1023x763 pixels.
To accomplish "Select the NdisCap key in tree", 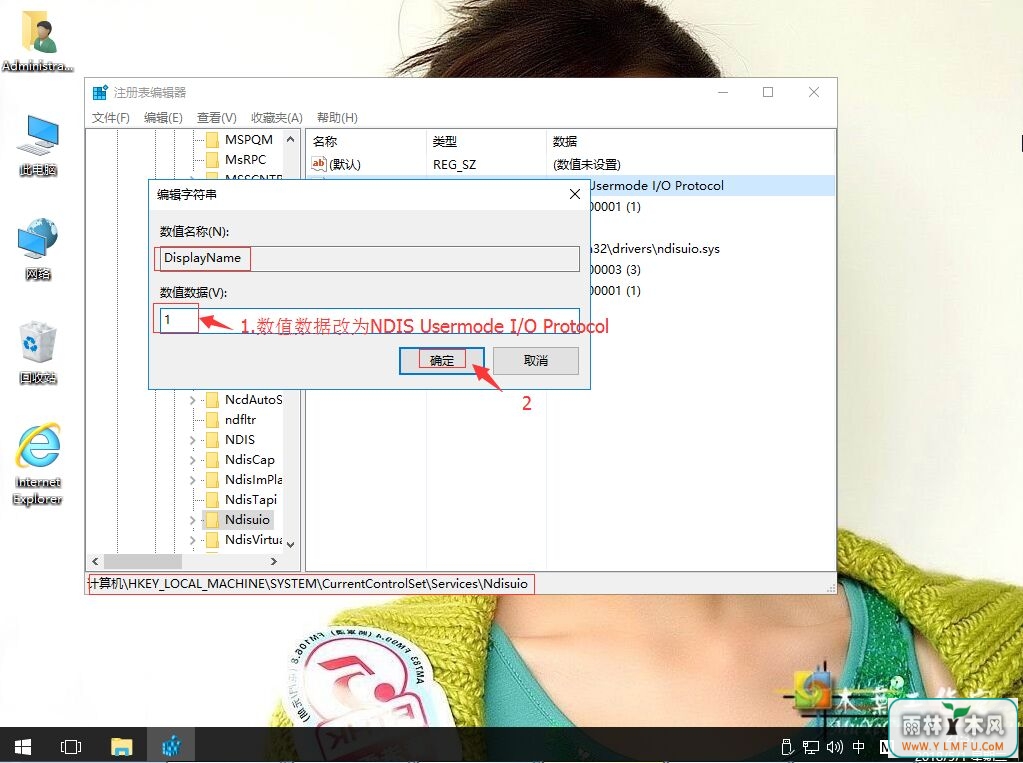I will tap(250, 459).
